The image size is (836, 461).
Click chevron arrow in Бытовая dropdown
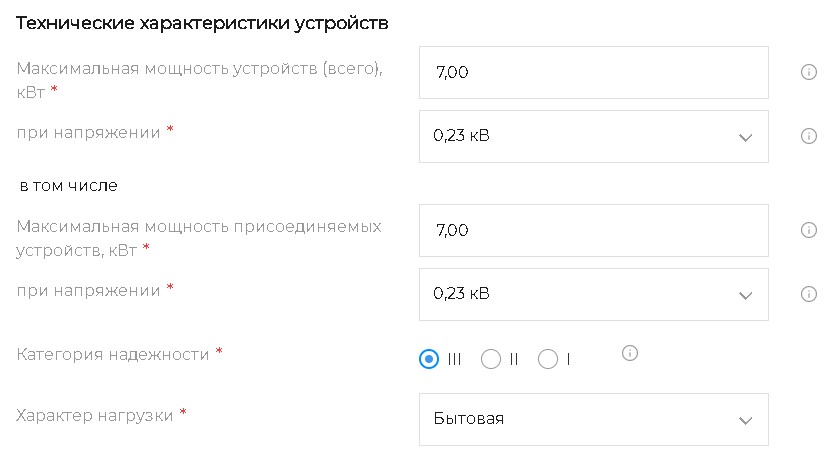click(744, 420)
